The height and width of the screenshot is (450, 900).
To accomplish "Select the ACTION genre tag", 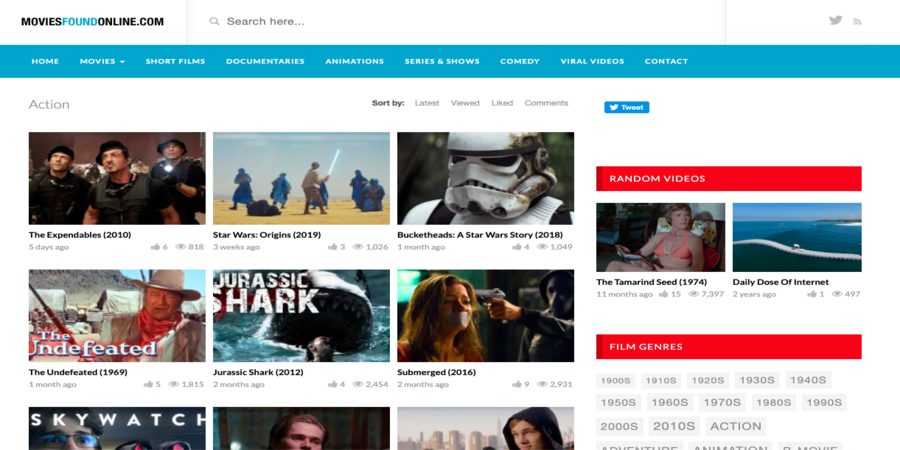I will click(736, 426).
